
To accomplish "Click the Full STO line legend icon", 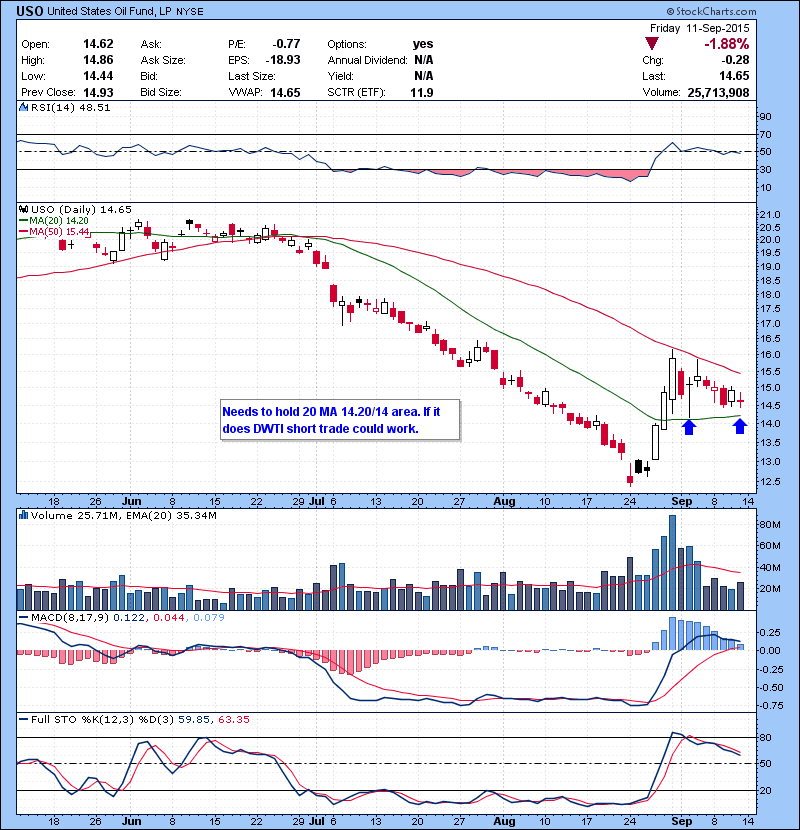I will point(22,719).
